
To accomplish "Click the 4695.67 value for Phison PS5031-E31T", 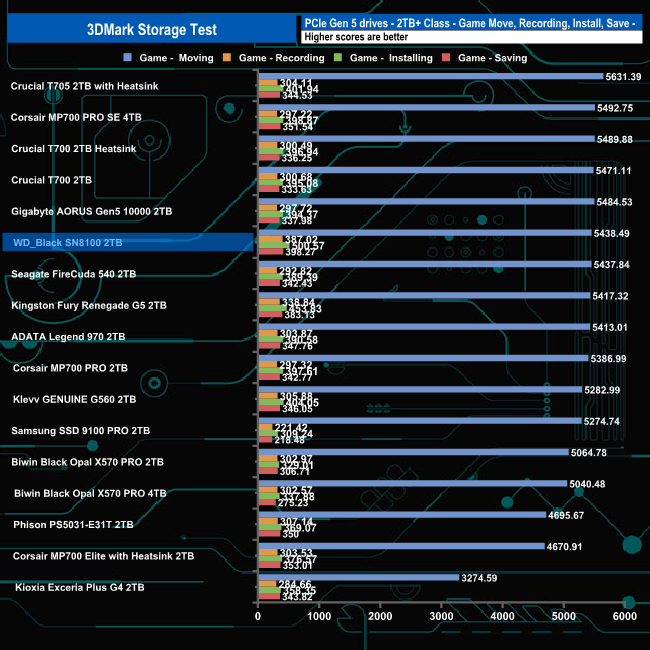I will click(566, 515).
